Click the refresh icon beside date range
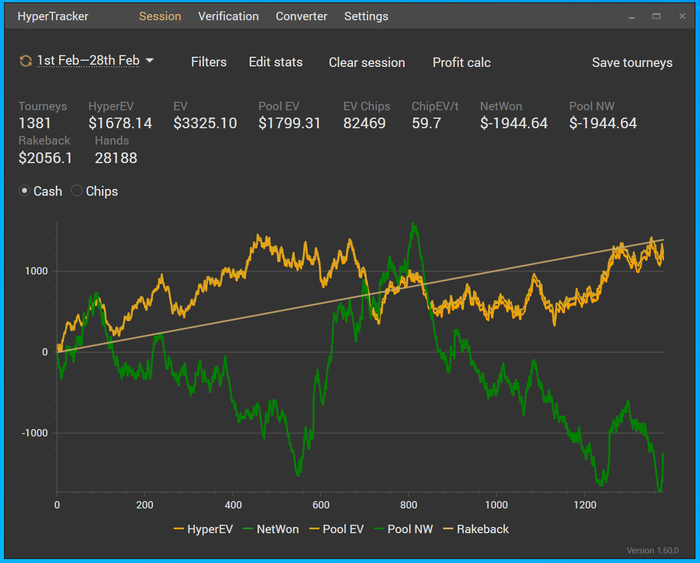The height and width of the screenshot is (563, 700). coord(25,61)
